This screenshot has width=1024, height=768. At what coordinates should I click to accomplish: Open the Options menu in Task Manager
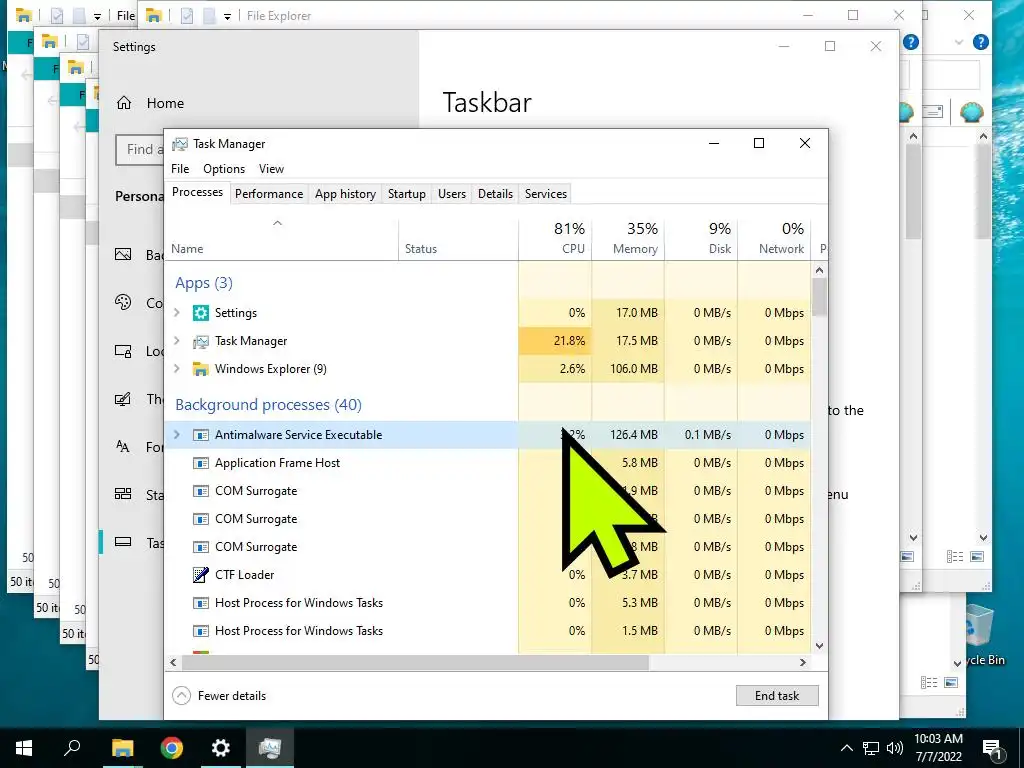click(x=224, y=168)
